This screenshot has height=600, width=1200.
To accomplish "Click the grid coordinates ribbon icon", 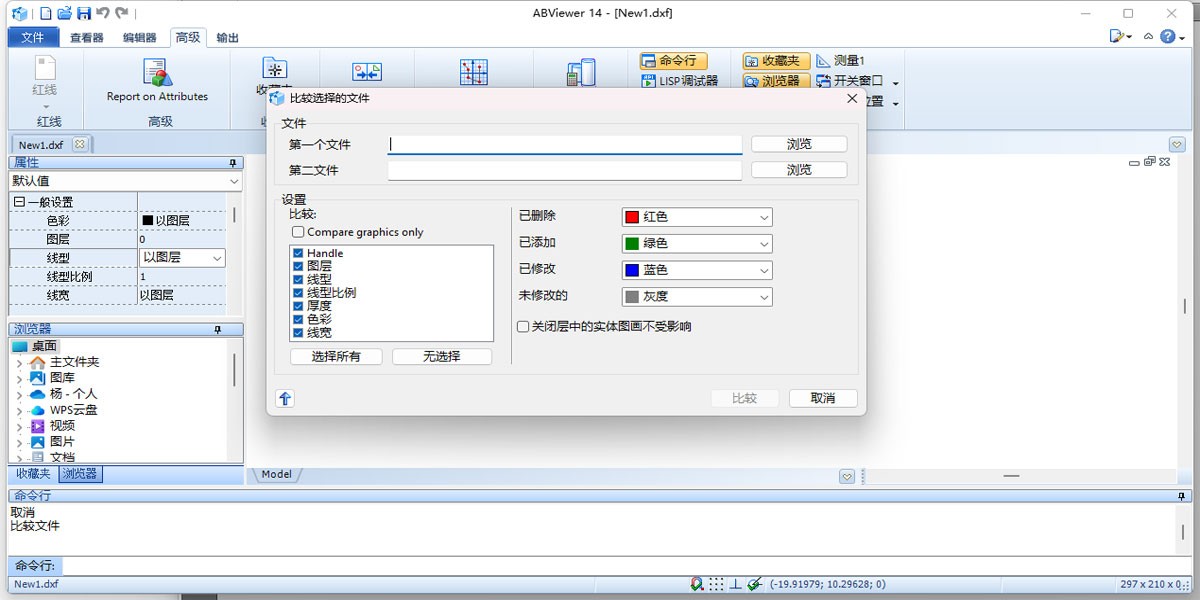I will 473,72.
